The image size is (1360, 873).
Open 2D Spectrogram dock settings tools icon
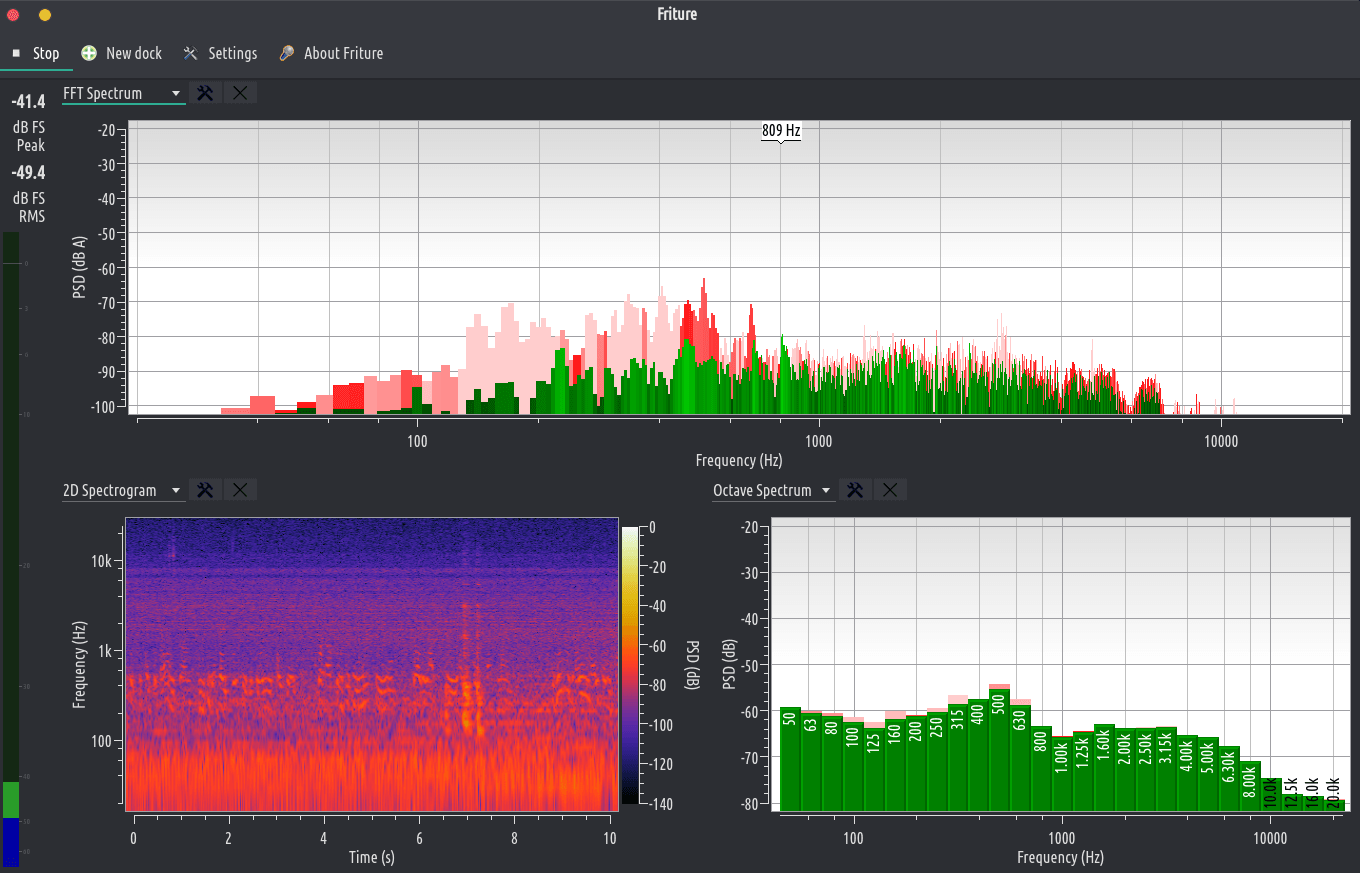point(205,490)
